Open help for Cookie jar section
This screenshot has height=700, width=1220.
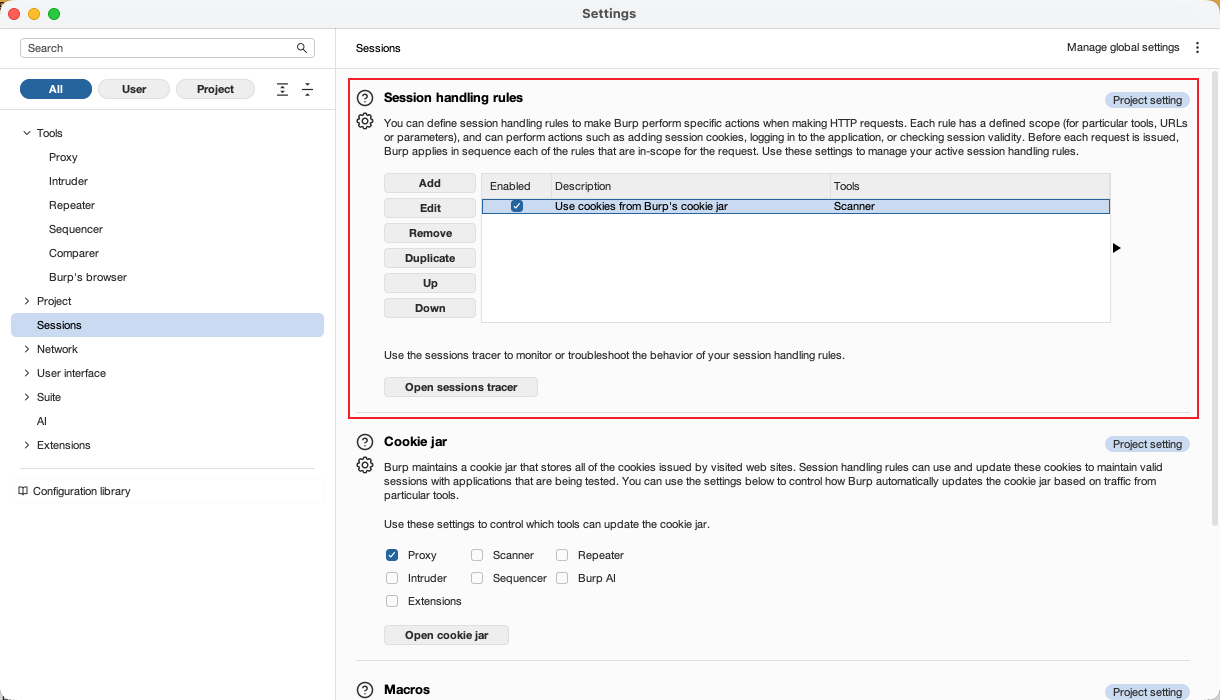(365, 442)
